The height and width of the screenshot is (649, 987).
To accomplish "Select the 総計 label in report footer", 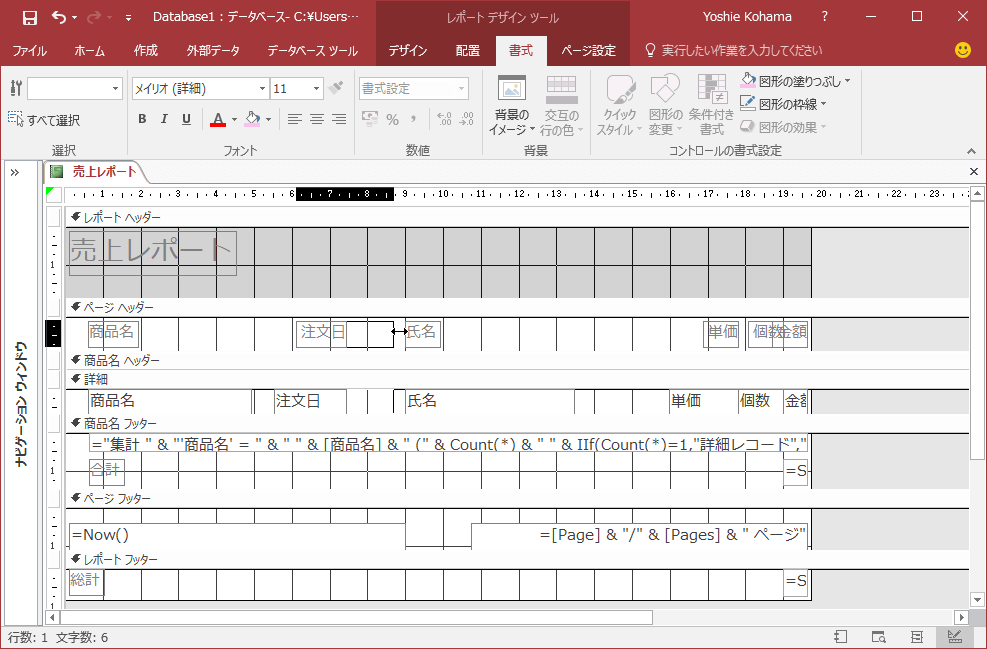I will [86, 582].
